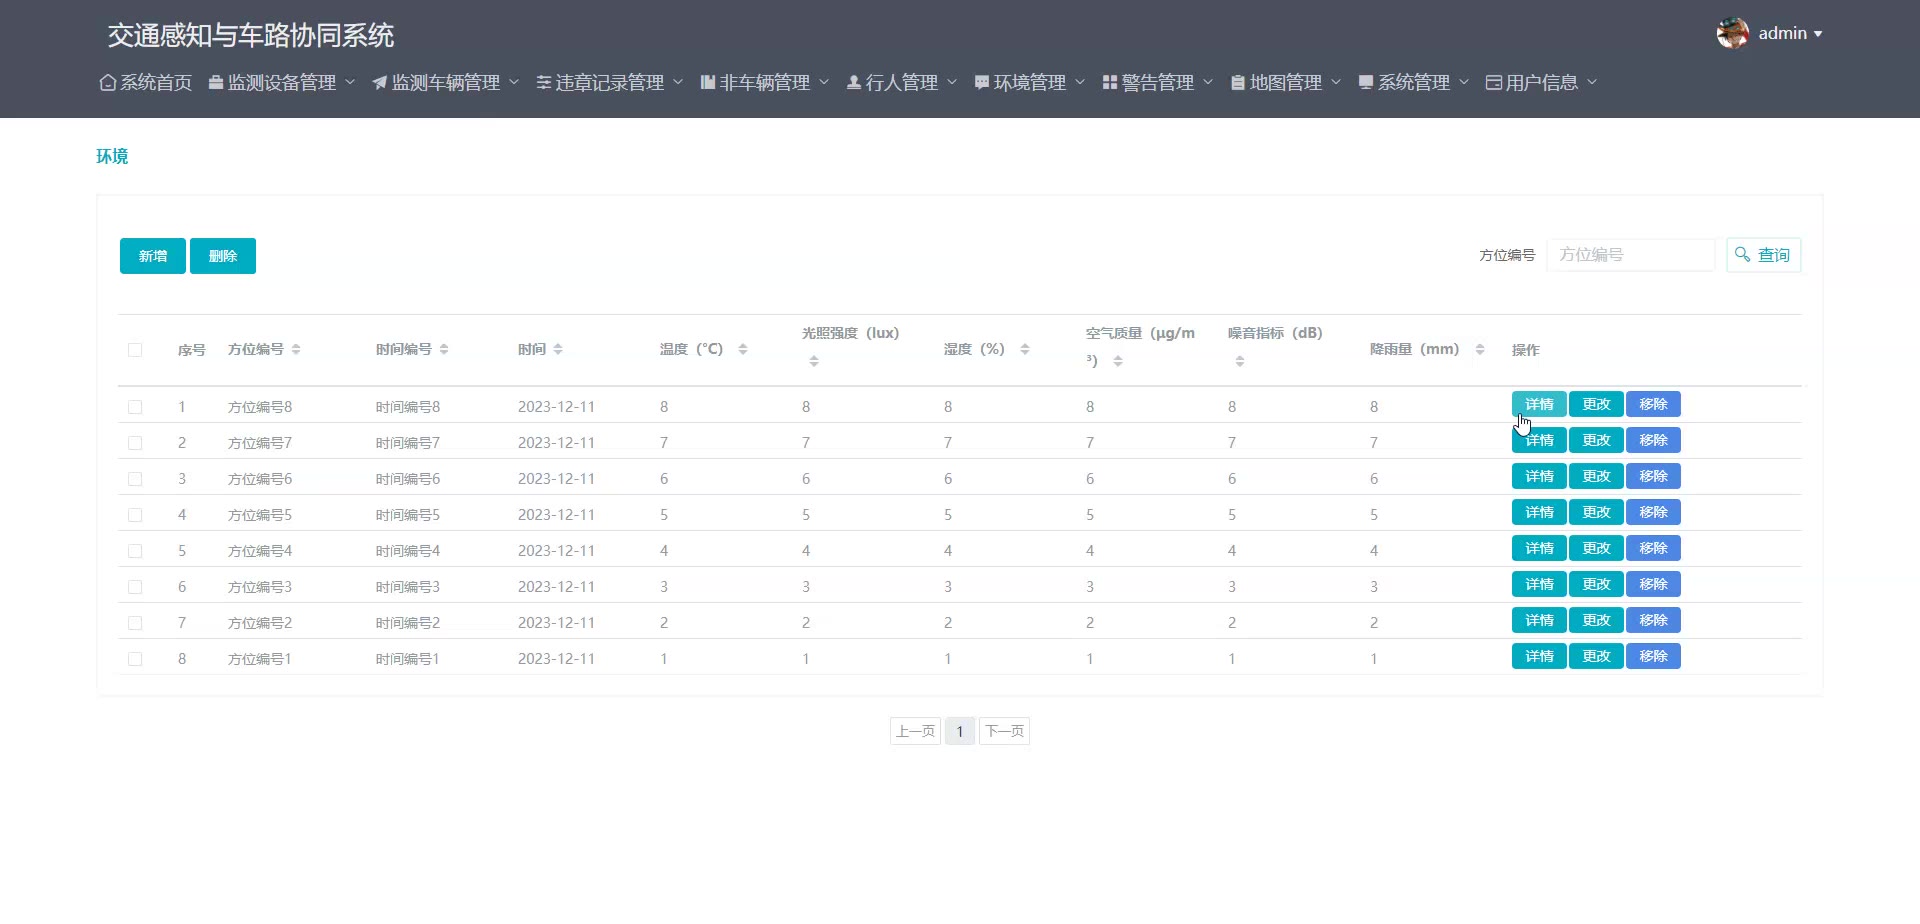Sort table by 空气质量 column arrows
The width and height of the screenshot is (1920, 924).
pyautogui.click(x=1118, y=361)
